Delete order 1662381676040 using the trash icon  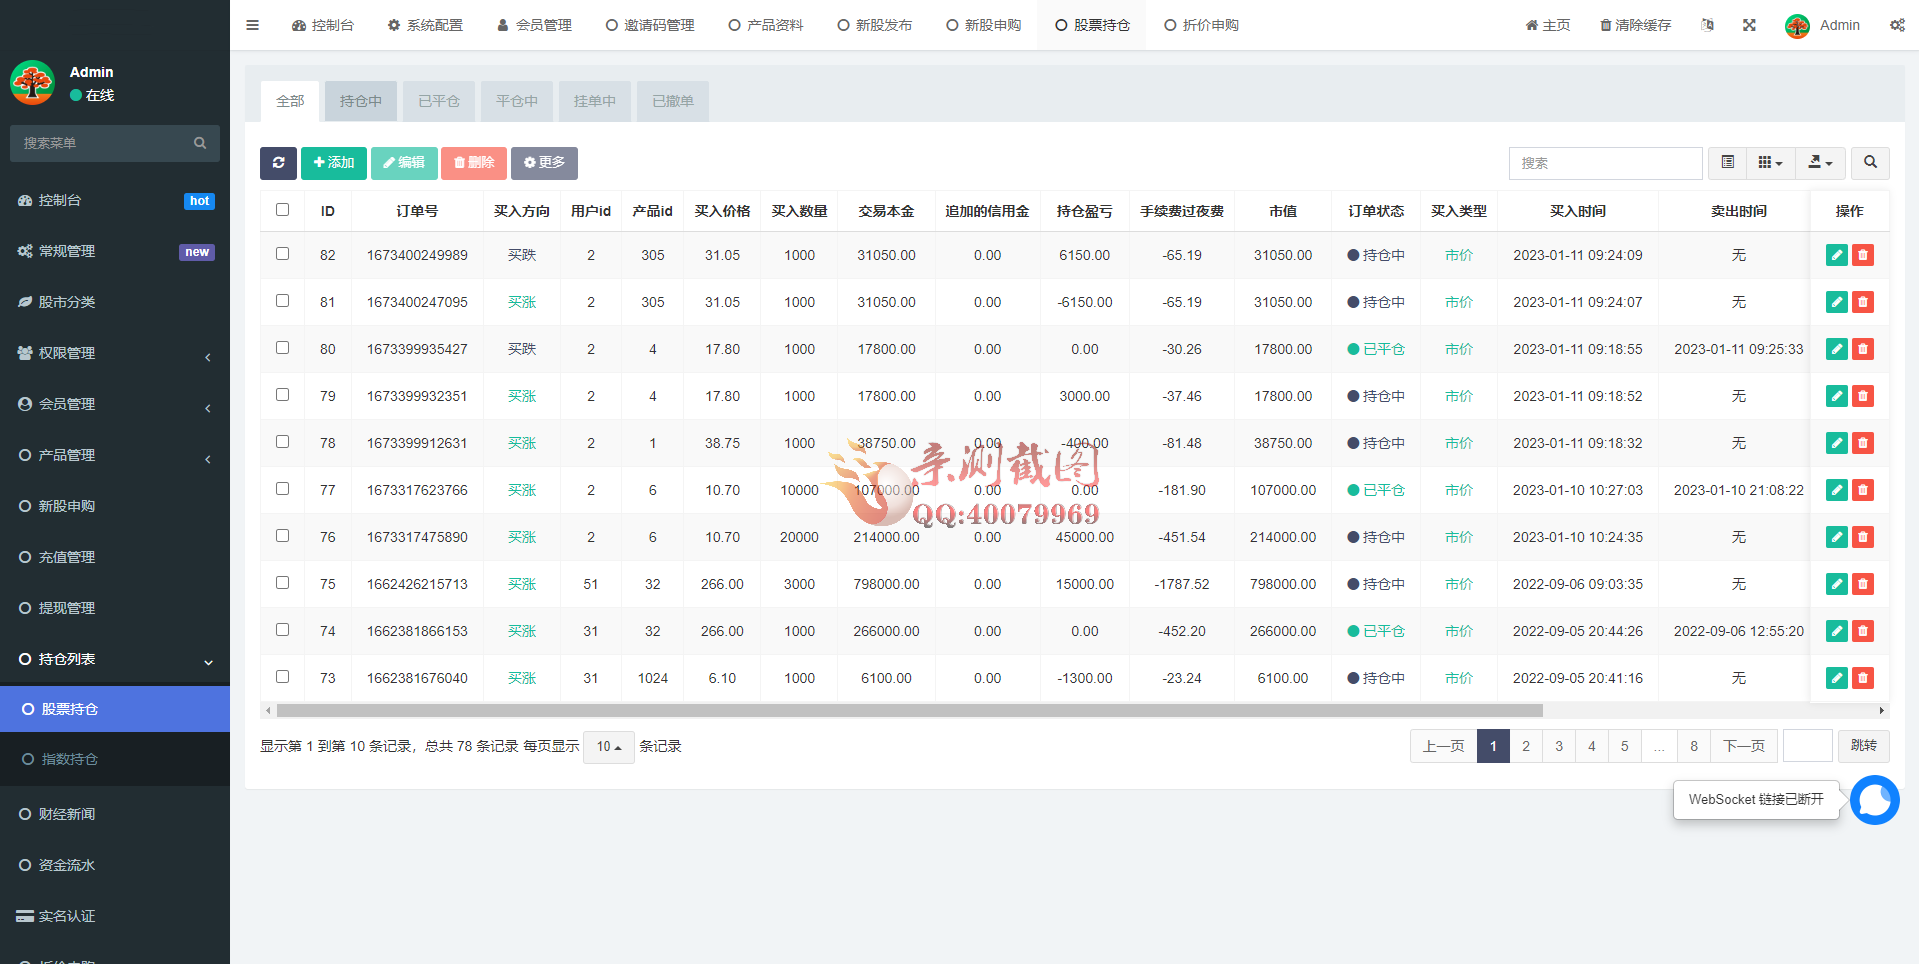point(1862,677)
